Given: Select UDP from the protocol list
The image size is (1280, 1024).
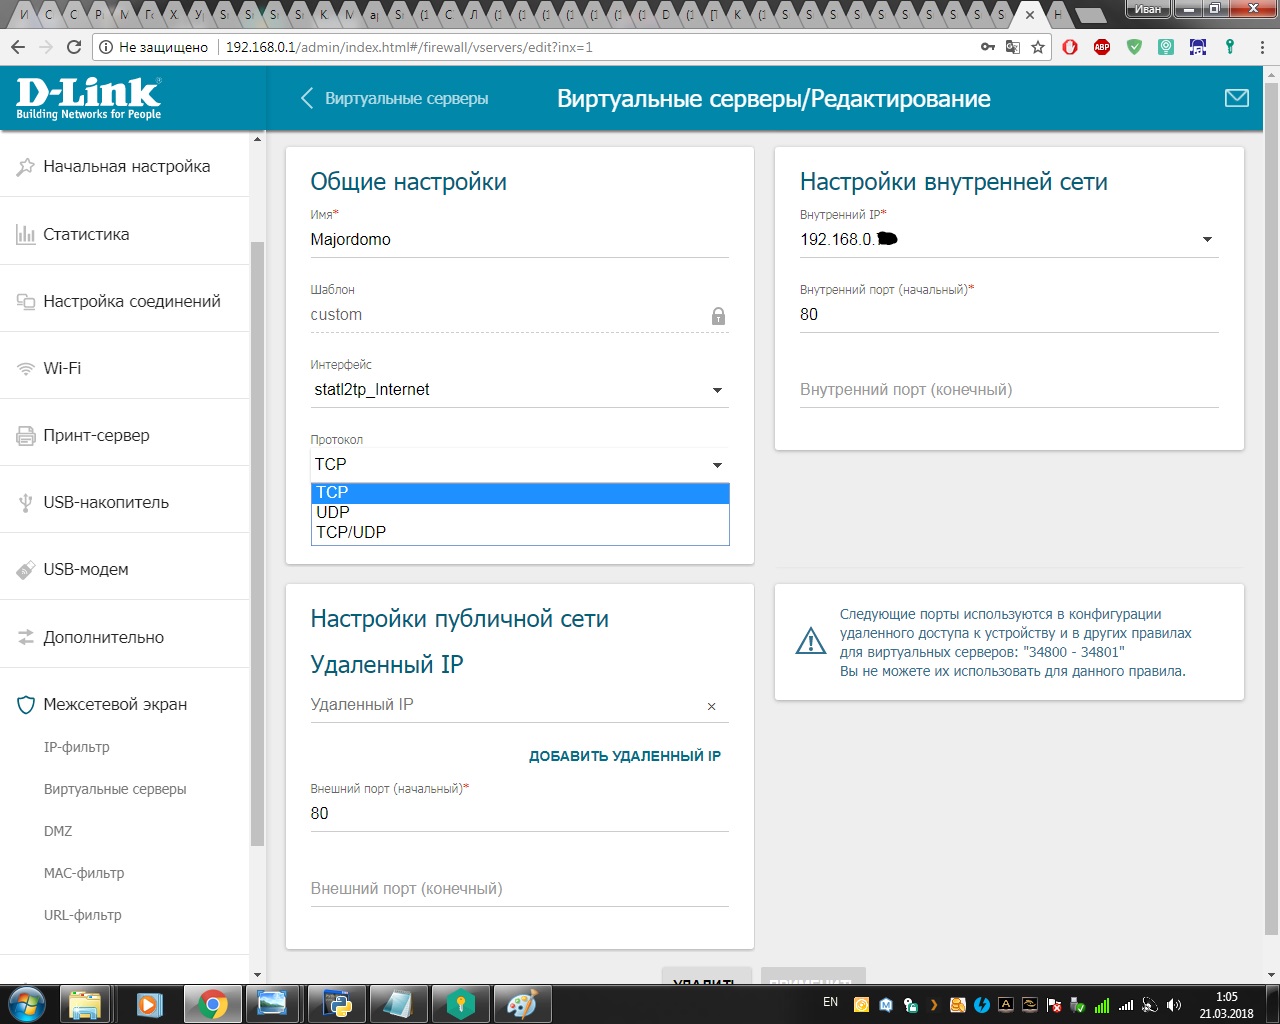Looking at the screenshot, I should 333,512.
